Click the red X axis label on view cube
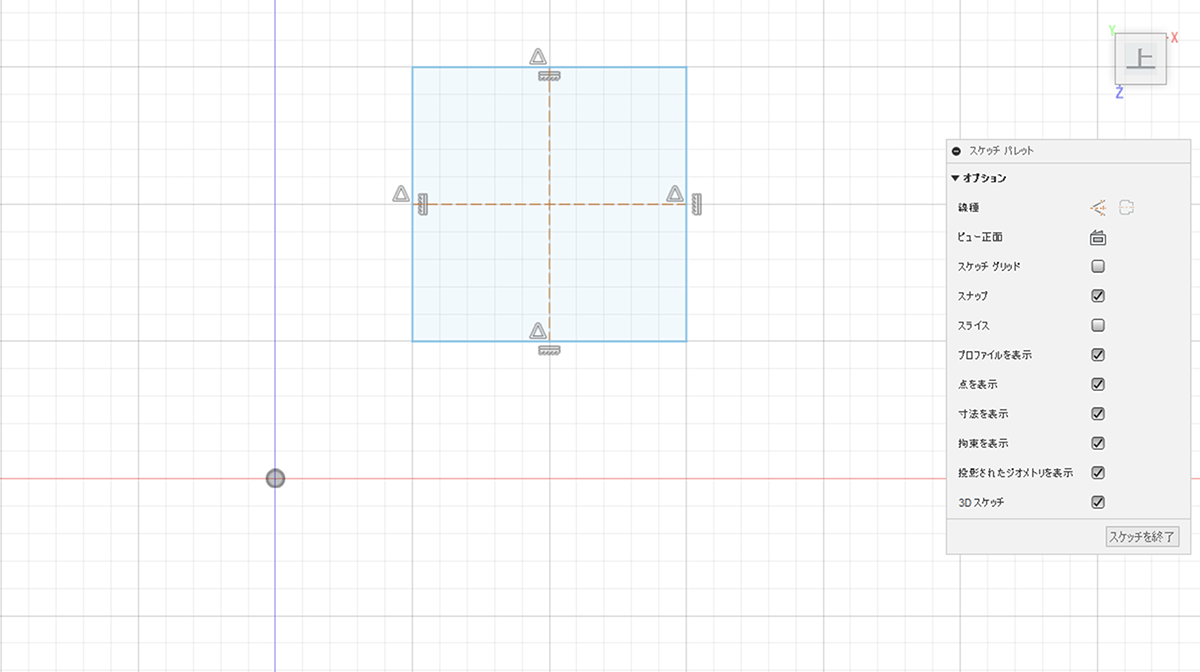Screen dimensions: 1200x672 pyautogui.click(x=1174, y=37)
